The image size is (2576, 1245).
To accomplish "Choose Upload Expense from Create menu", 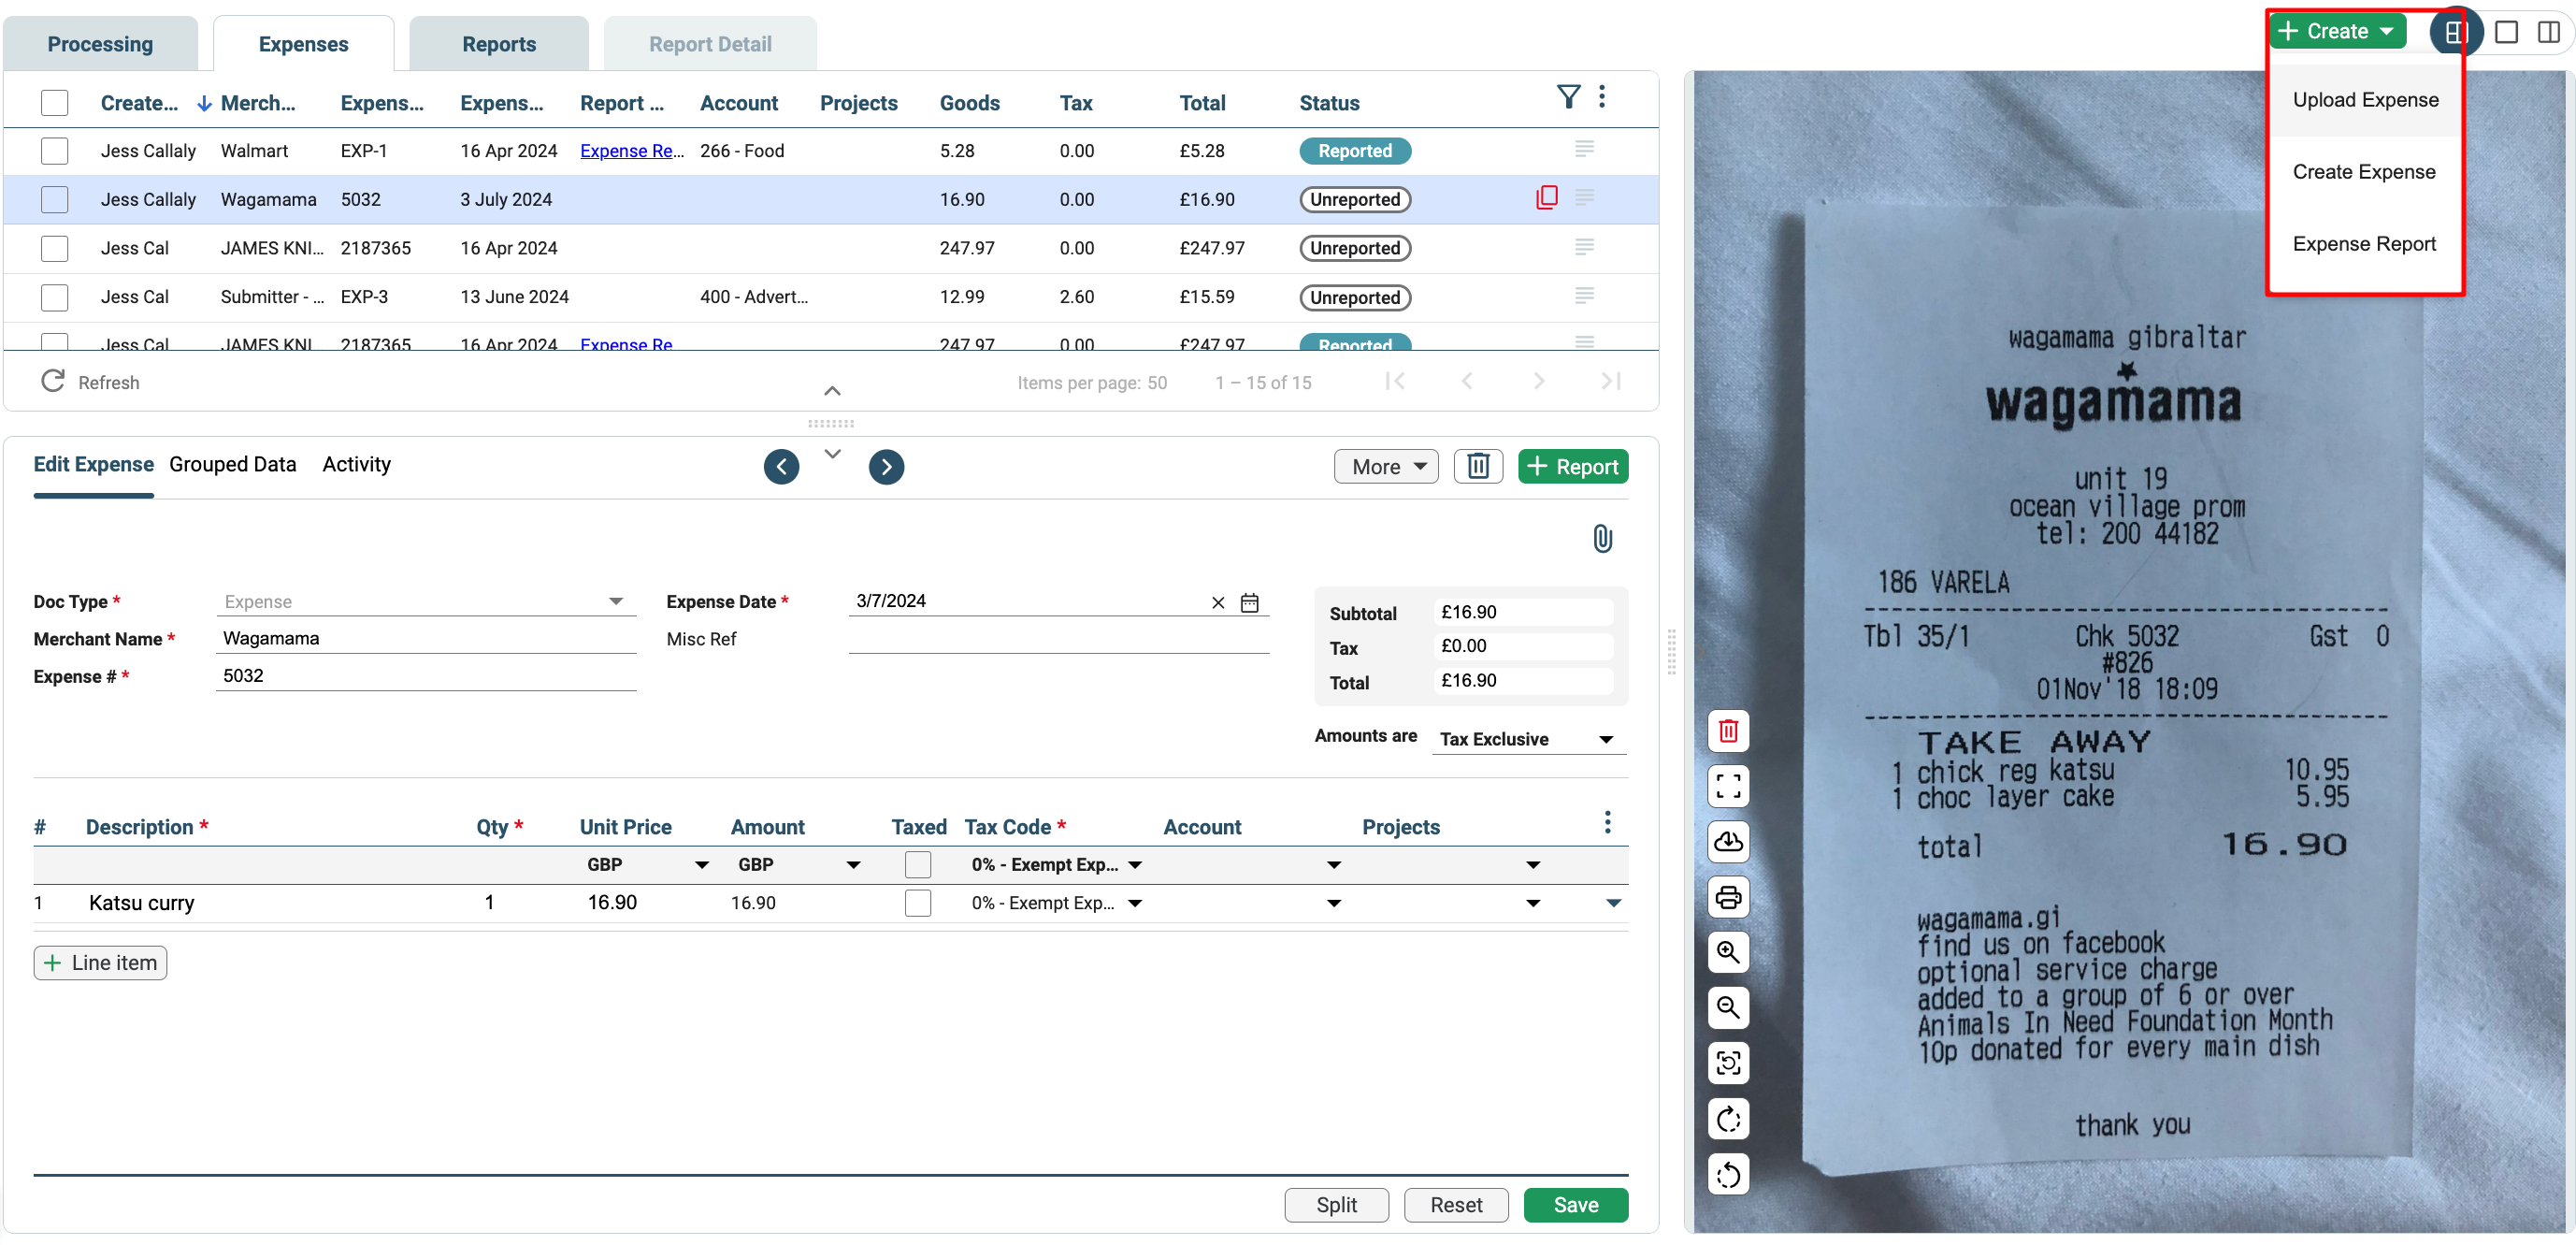I will pyautogui.click(x=2365, y=99).
